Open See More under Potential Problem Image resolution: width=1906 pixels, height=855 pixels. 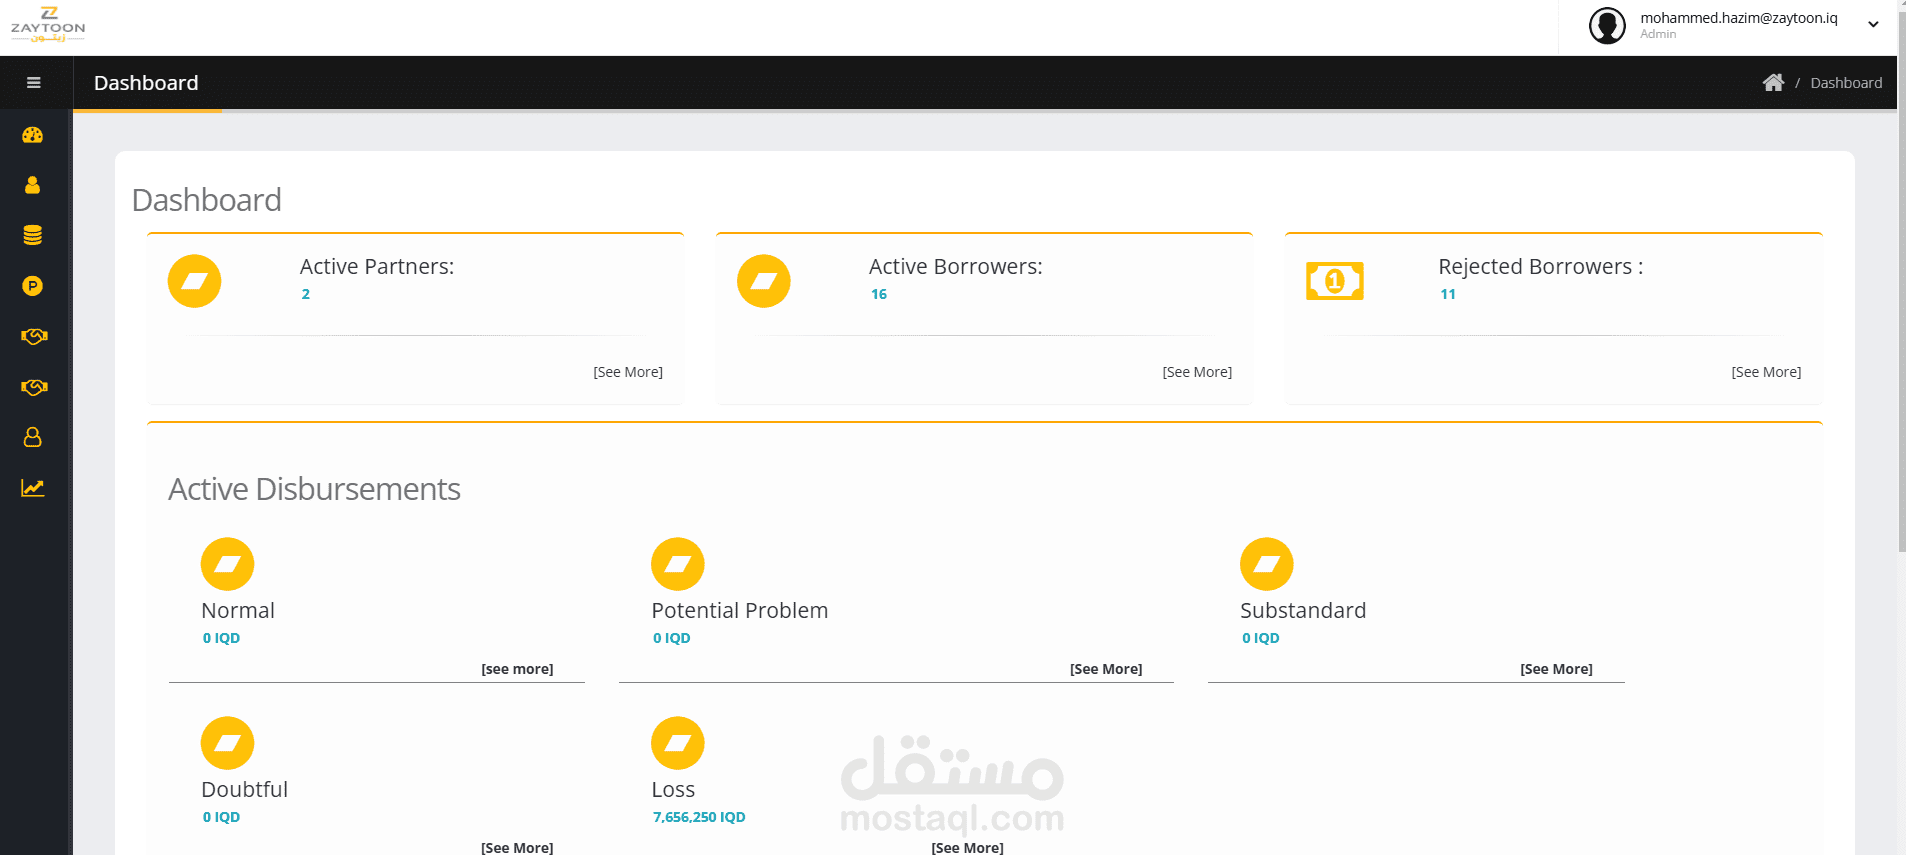pyautogui.click(x=1106, y=669)
